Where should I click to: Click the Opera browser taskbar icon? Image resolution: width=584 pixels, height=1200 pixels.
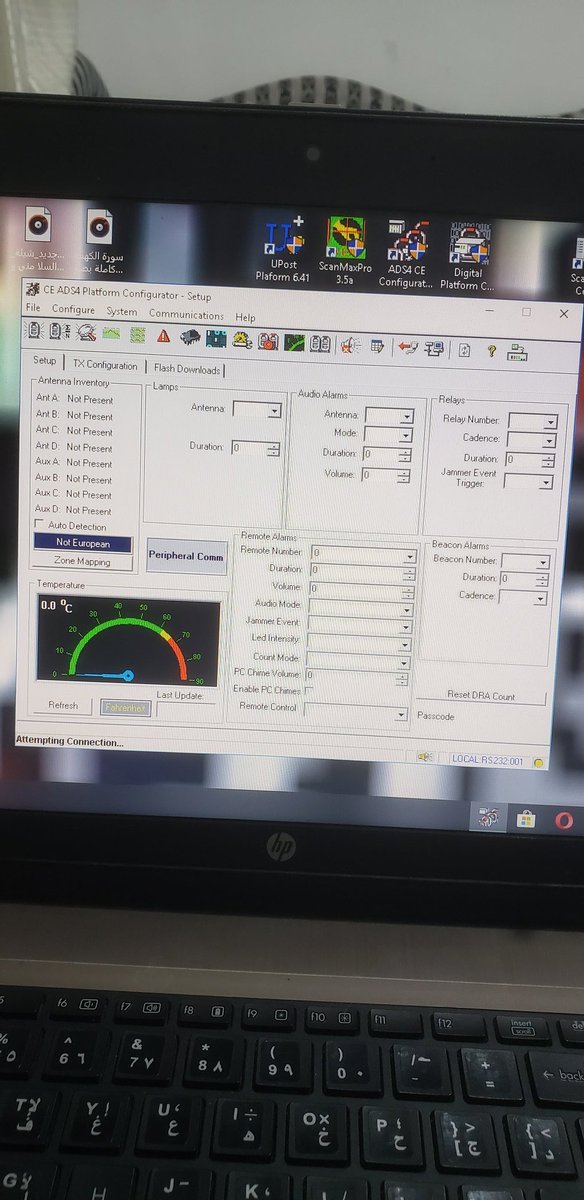(x=564, y=820)
